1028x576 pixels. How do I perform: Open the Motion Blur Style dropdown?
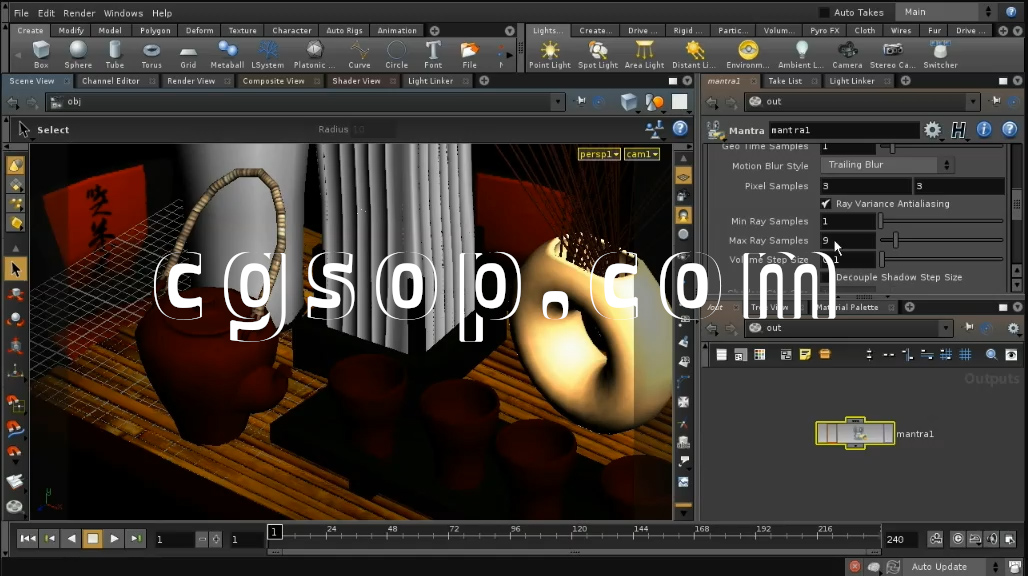(886, 165)
